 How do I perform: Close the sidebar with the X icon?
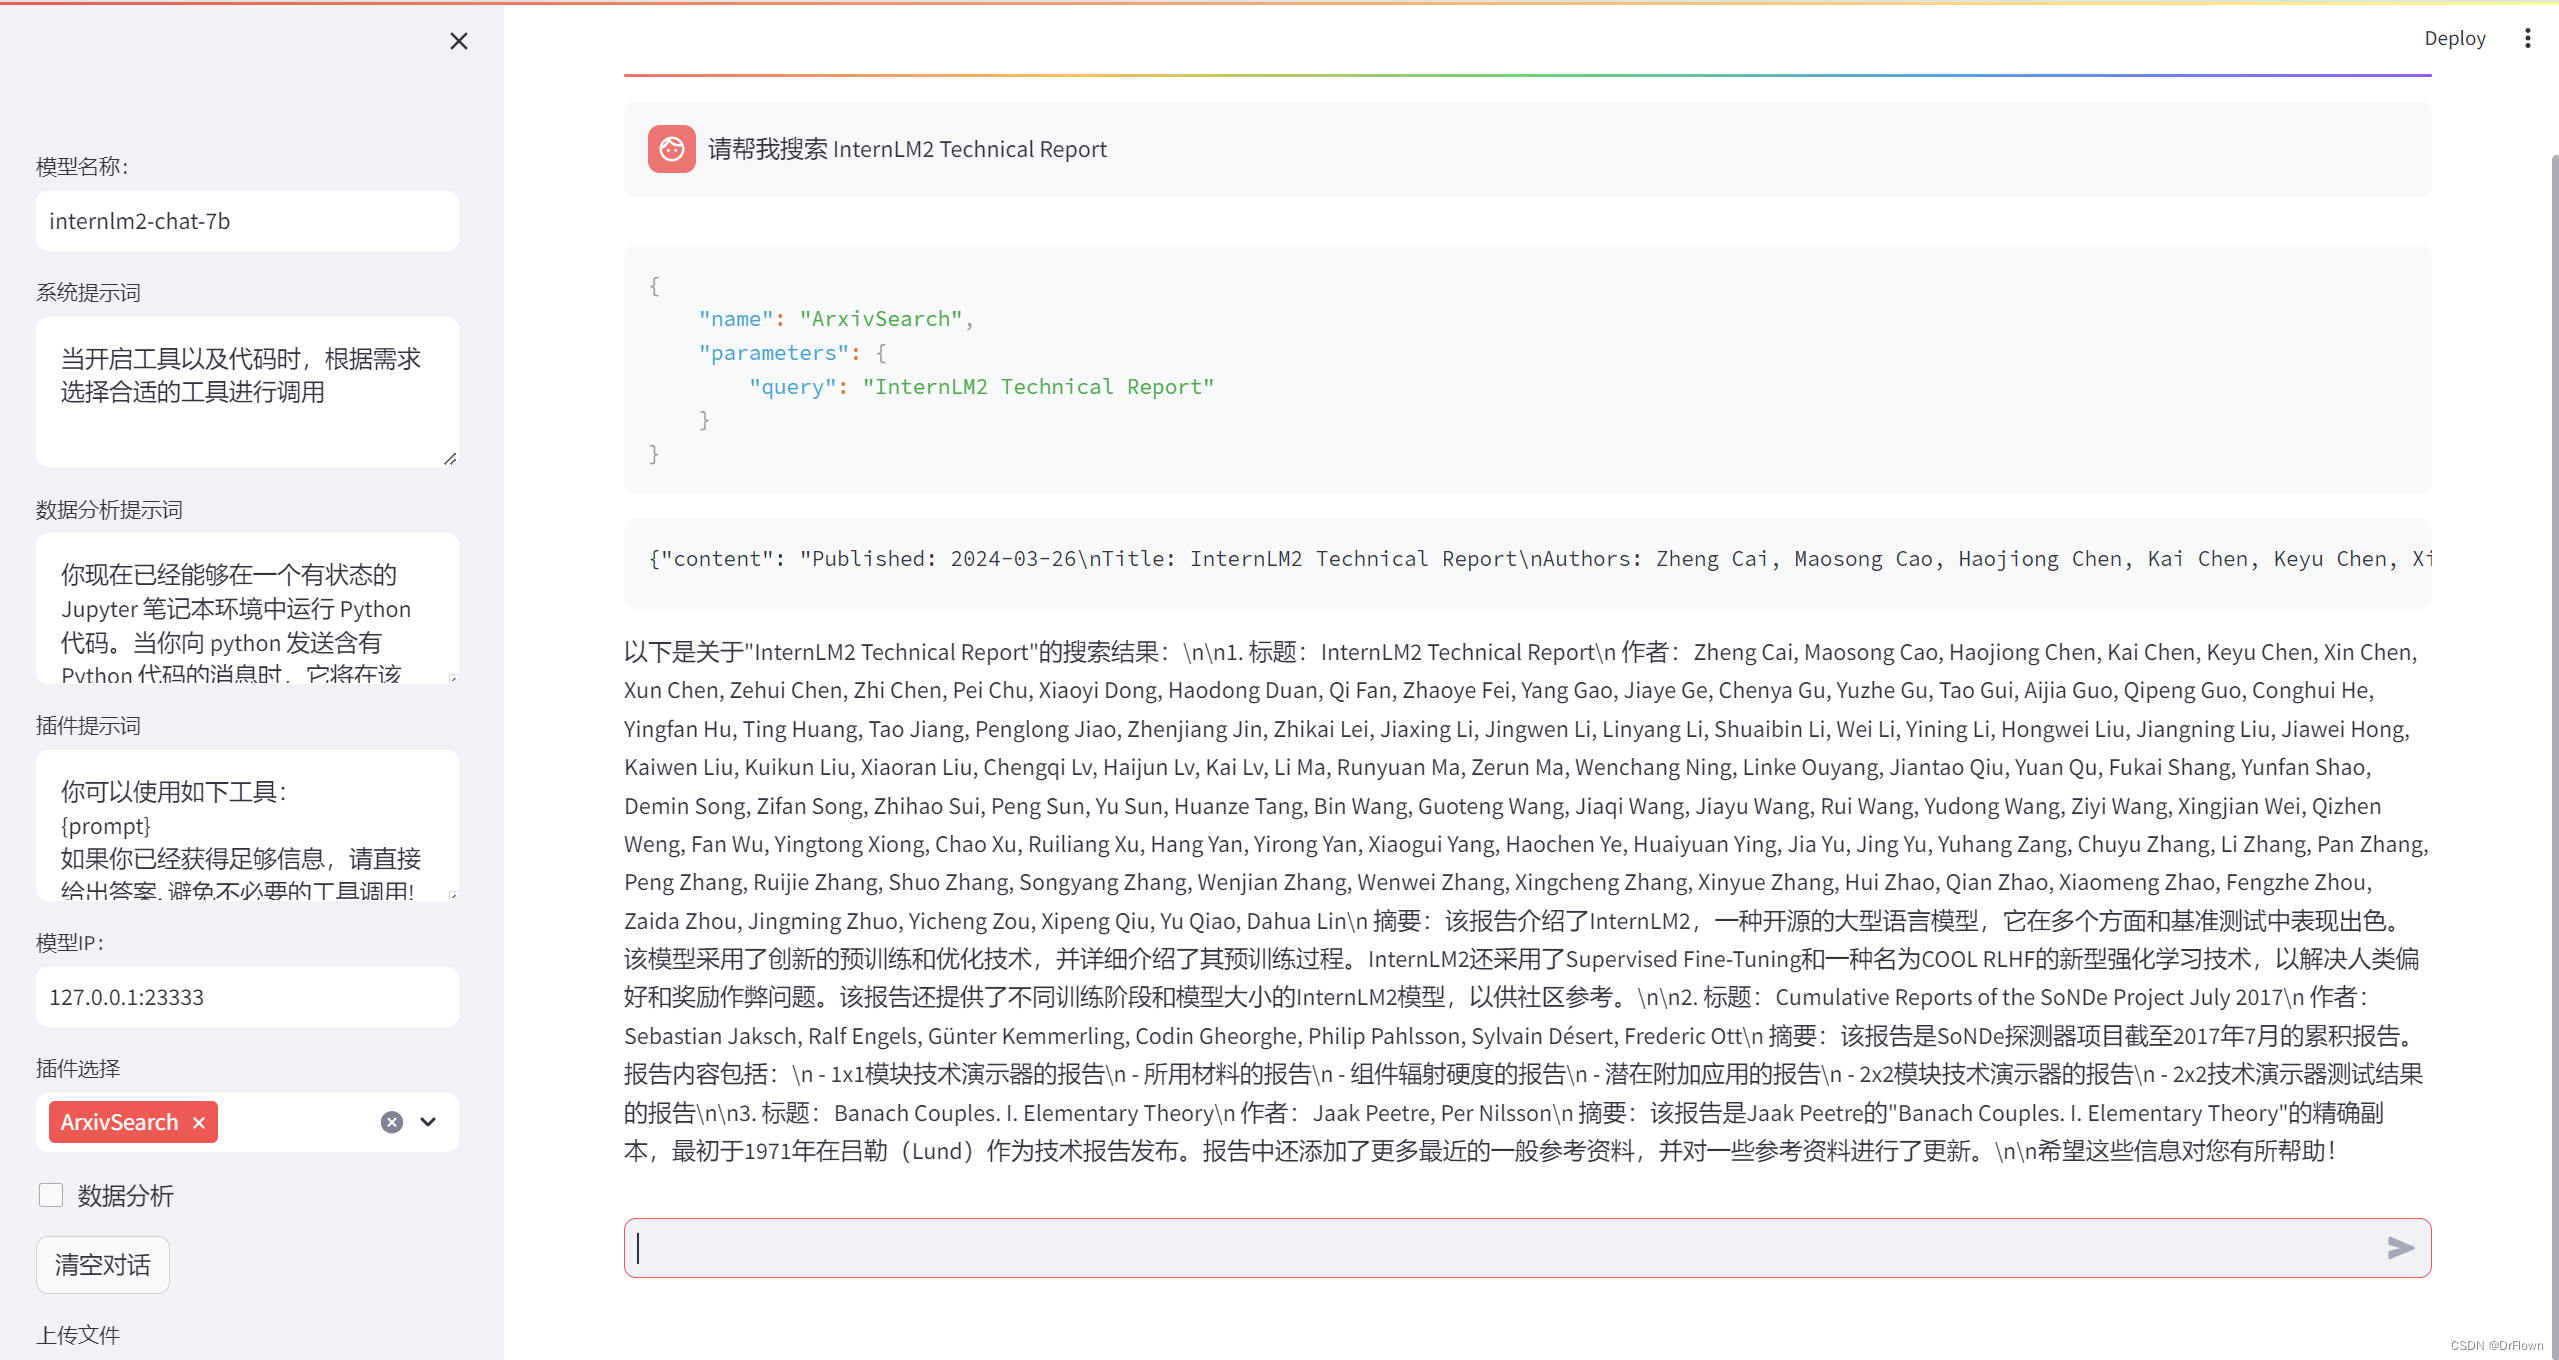click(458, 41)
